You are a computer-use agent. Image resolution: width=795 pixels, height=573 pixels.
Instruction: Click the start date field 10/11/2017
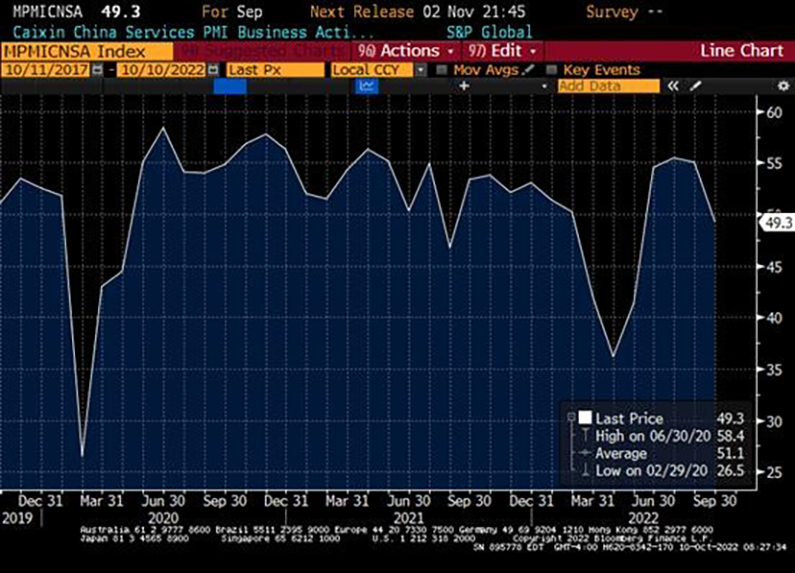[46, 70]
